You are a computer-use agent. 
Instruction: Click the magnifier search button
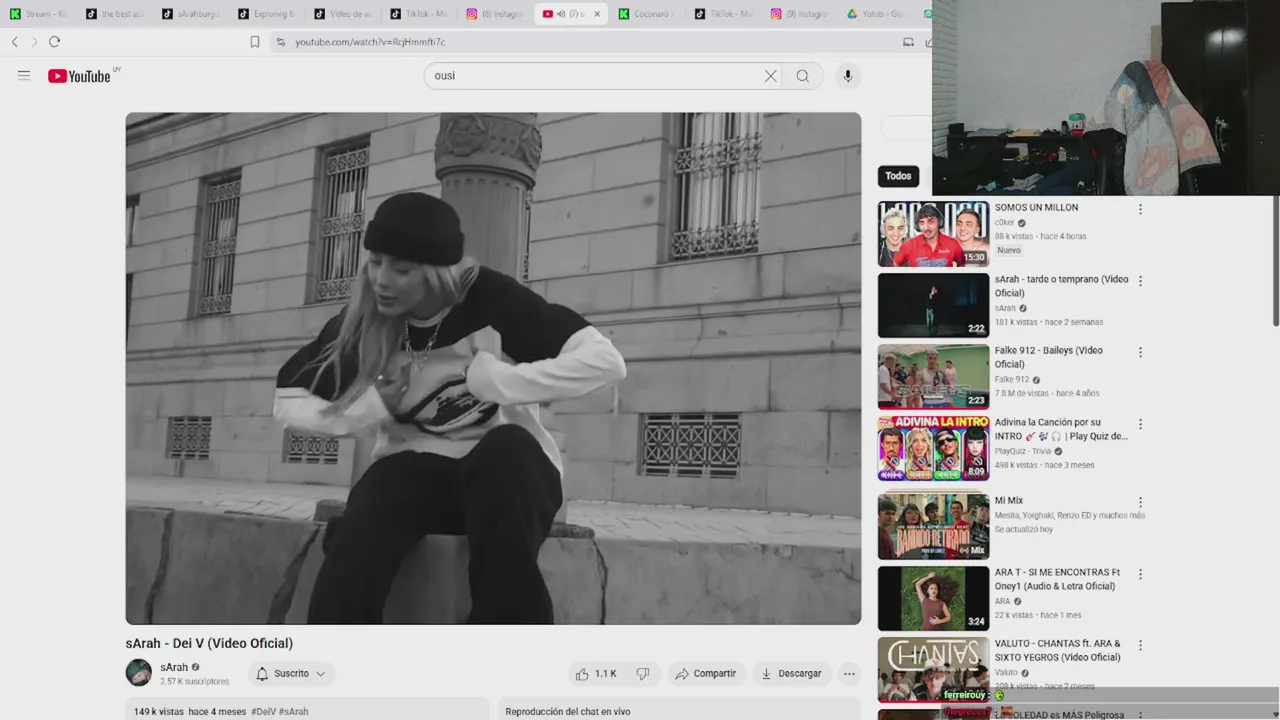tap(802, 76)
